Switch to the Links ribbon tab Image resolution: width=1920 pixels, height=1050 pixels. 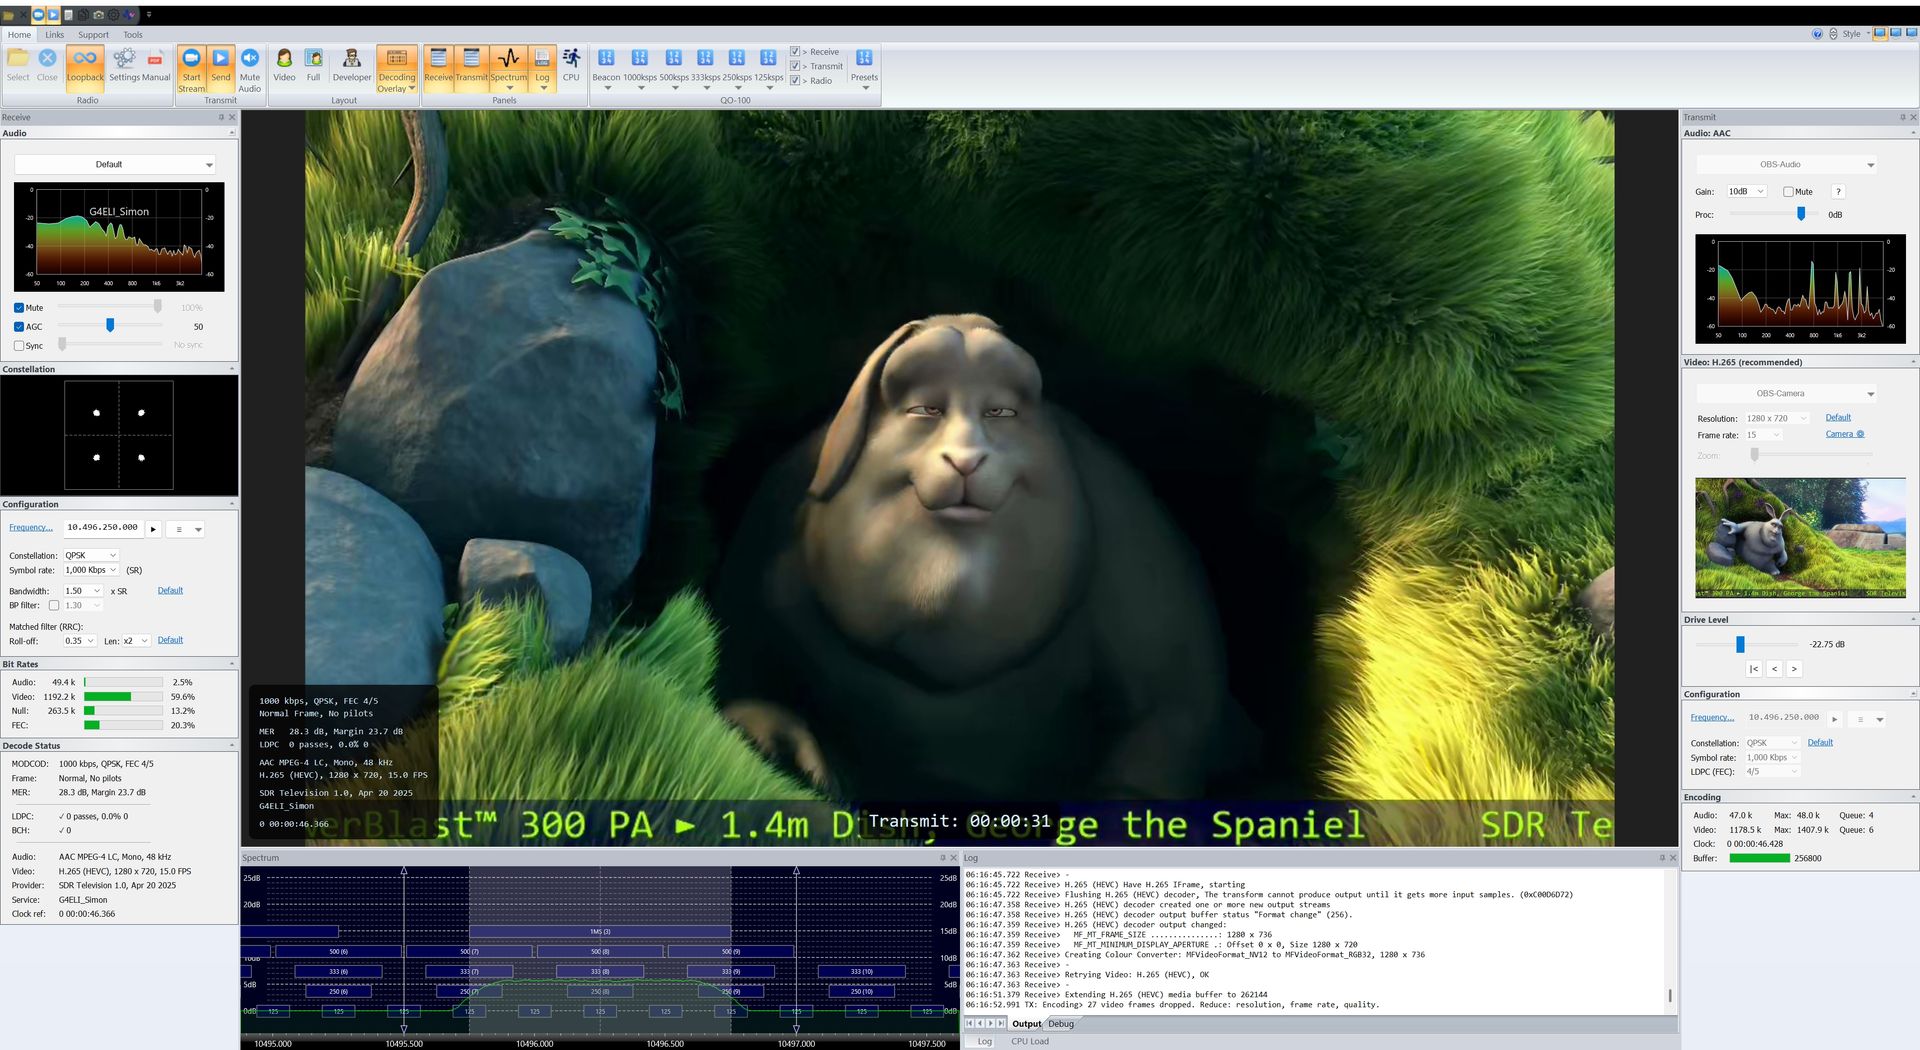point(54,34)
